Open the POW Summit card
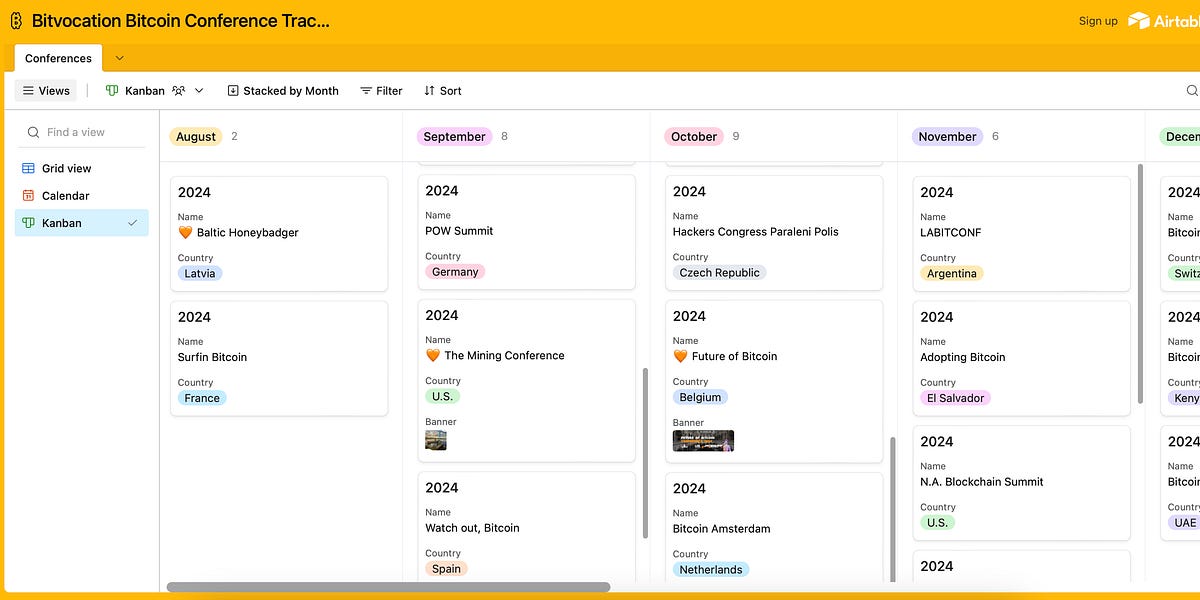This screenshot has width=1200, height=600. tap(526, 232)
